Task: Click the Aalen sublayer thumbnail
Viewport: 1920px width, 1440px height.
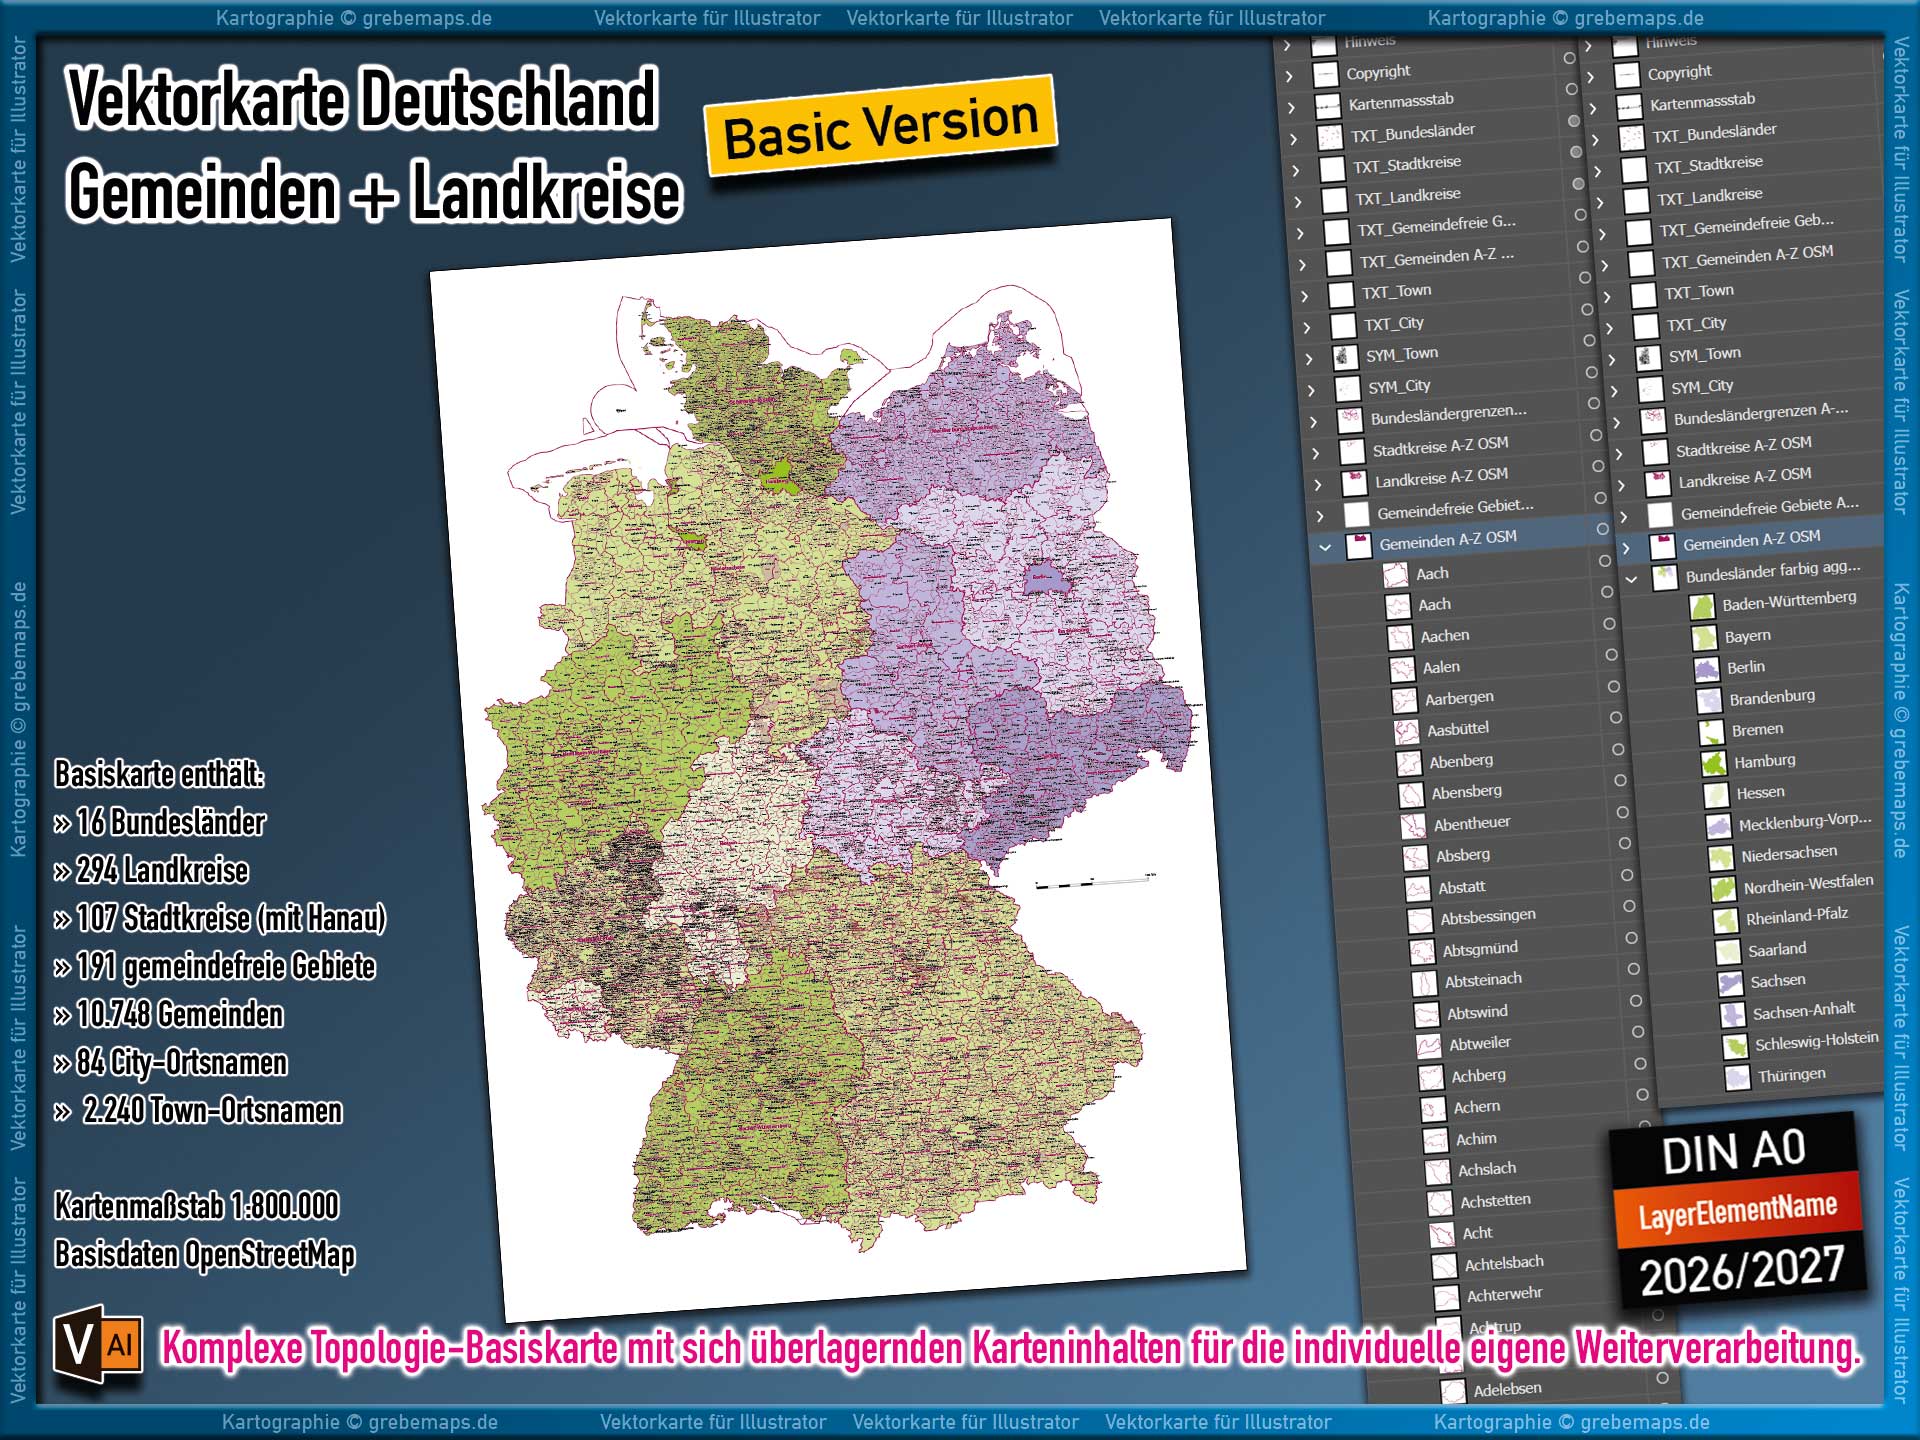Action: pyautogui.click(x=1401, y=669)
